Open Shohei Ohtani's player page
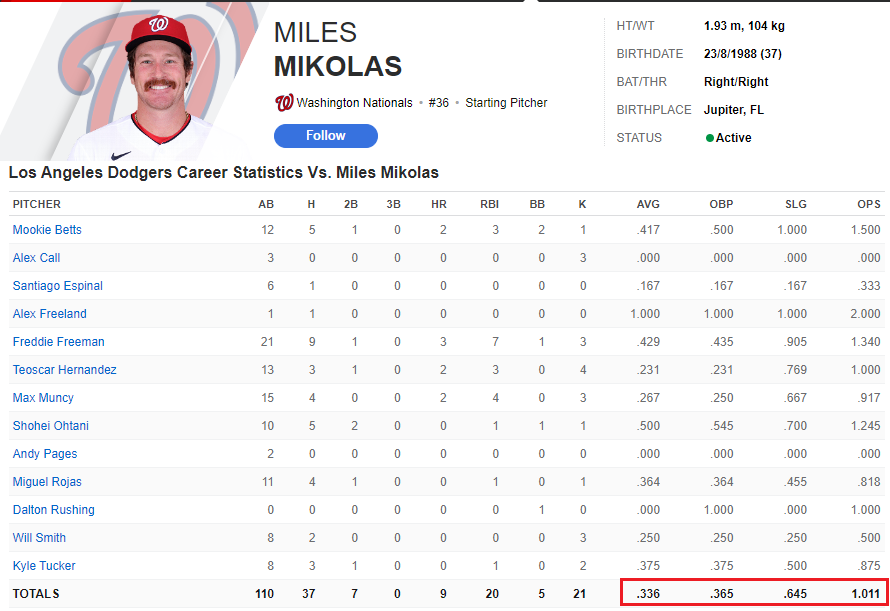 click(x=50, y=426)
